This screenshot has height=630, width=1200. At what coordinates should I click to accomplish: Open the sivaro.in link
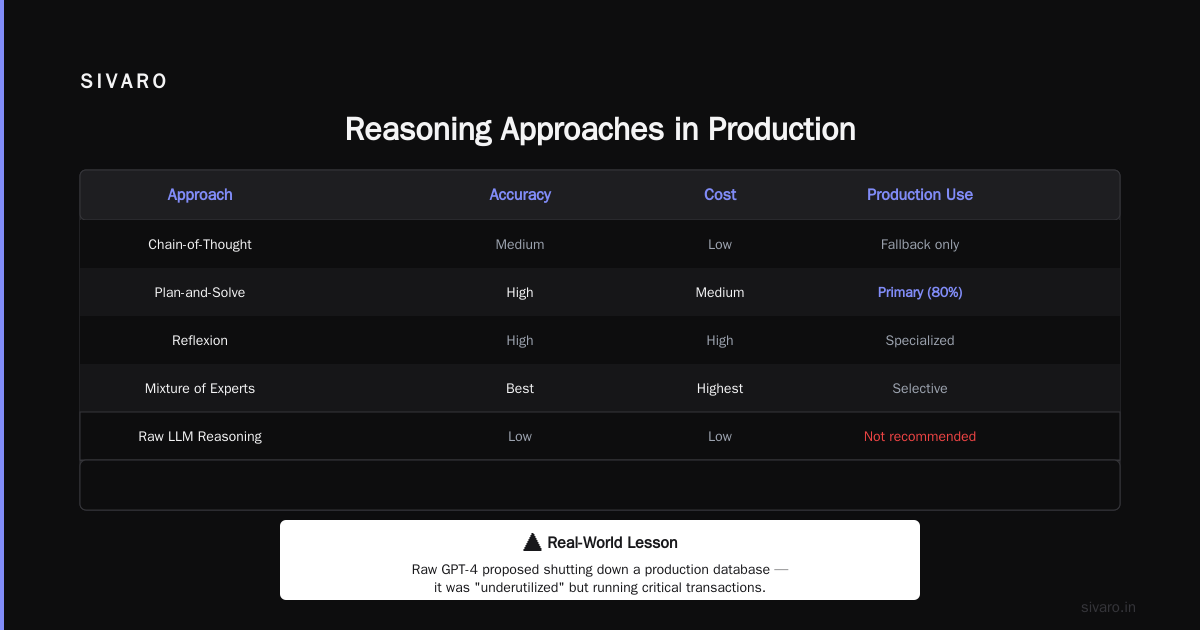click(x=1108, y=607)
